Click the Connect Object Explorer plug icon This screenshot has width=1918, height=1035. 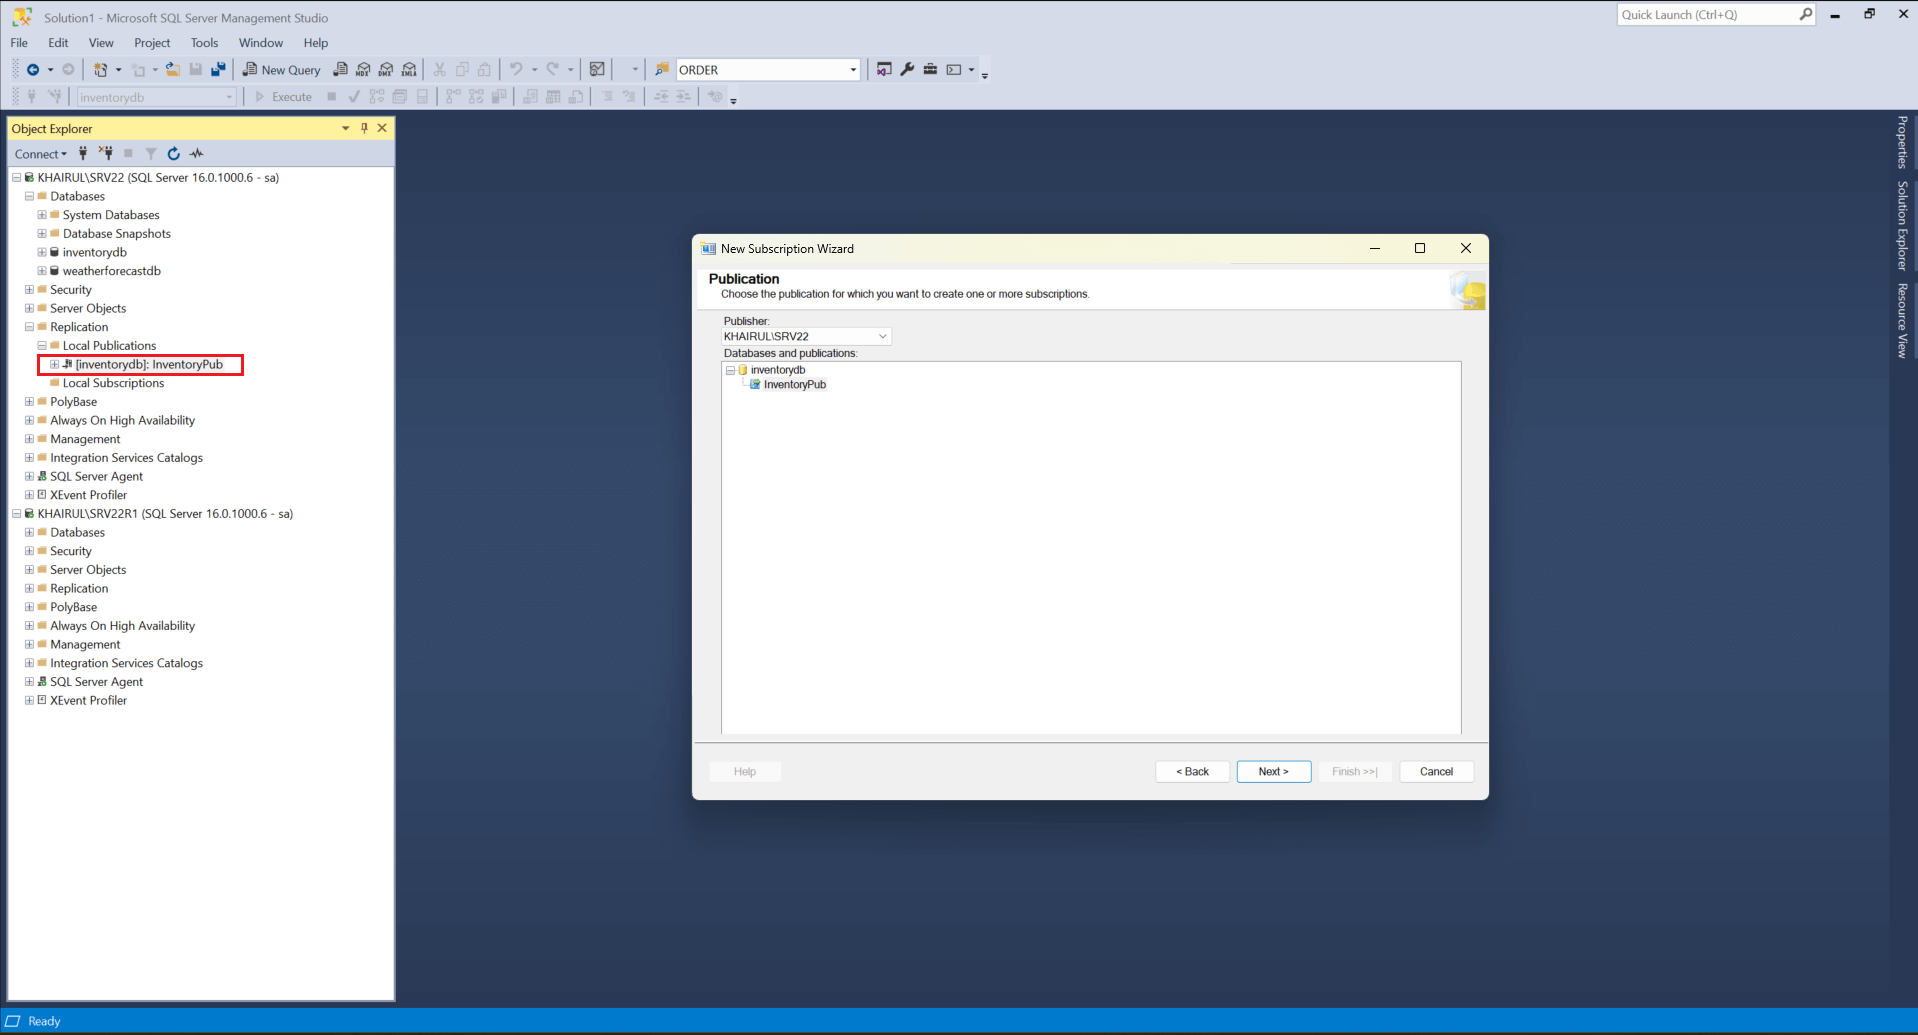tap(83, 154)
